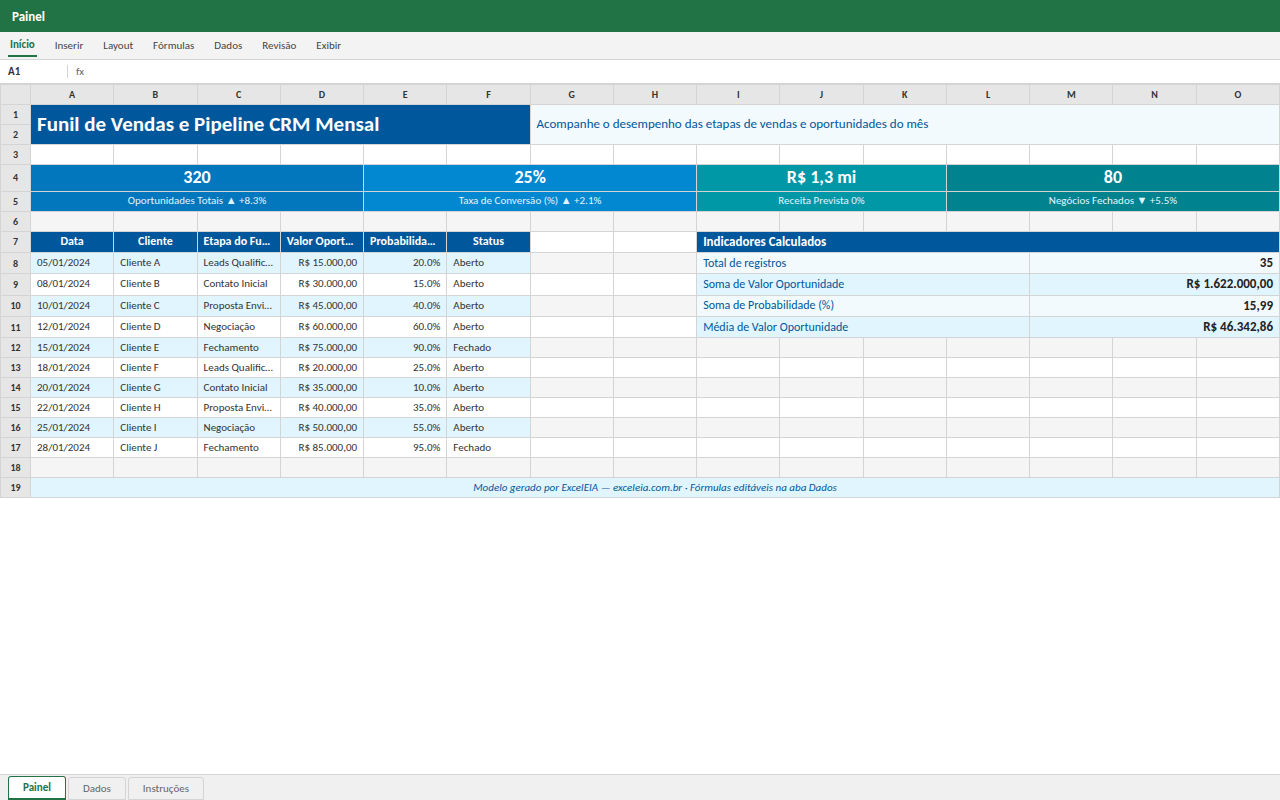Select the Painel sheet tab
Viewport: 1280px width, 800px height.
tap(37, 788)
